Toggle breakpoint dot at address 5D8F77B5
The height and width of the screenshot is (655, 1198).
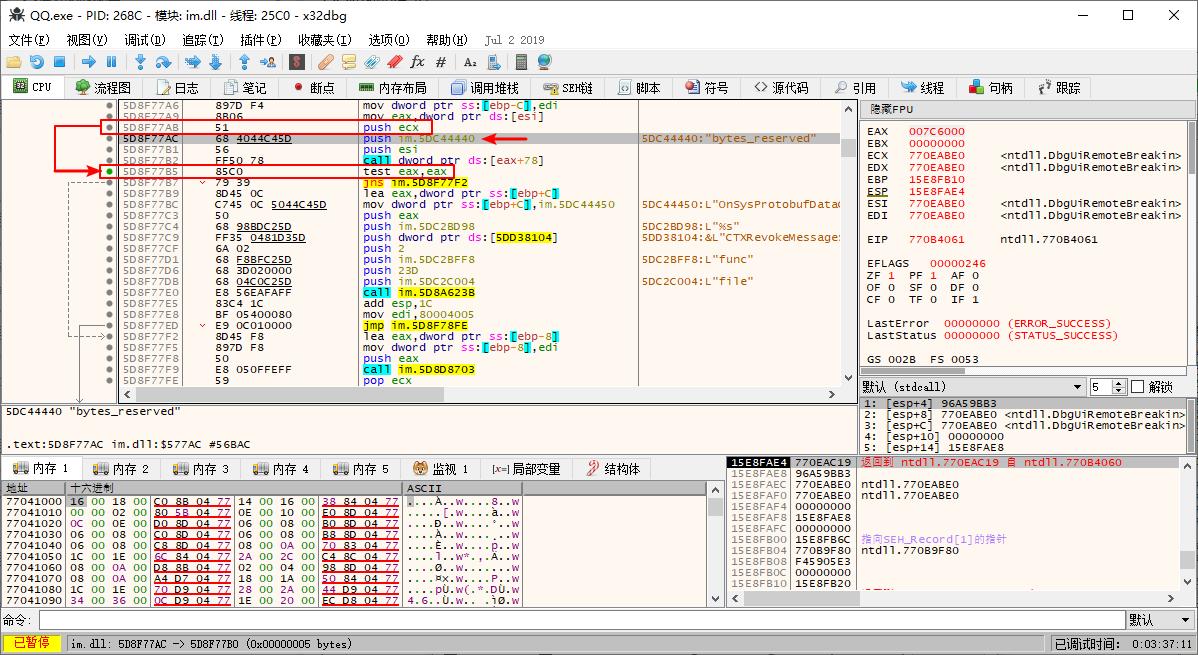109,172
